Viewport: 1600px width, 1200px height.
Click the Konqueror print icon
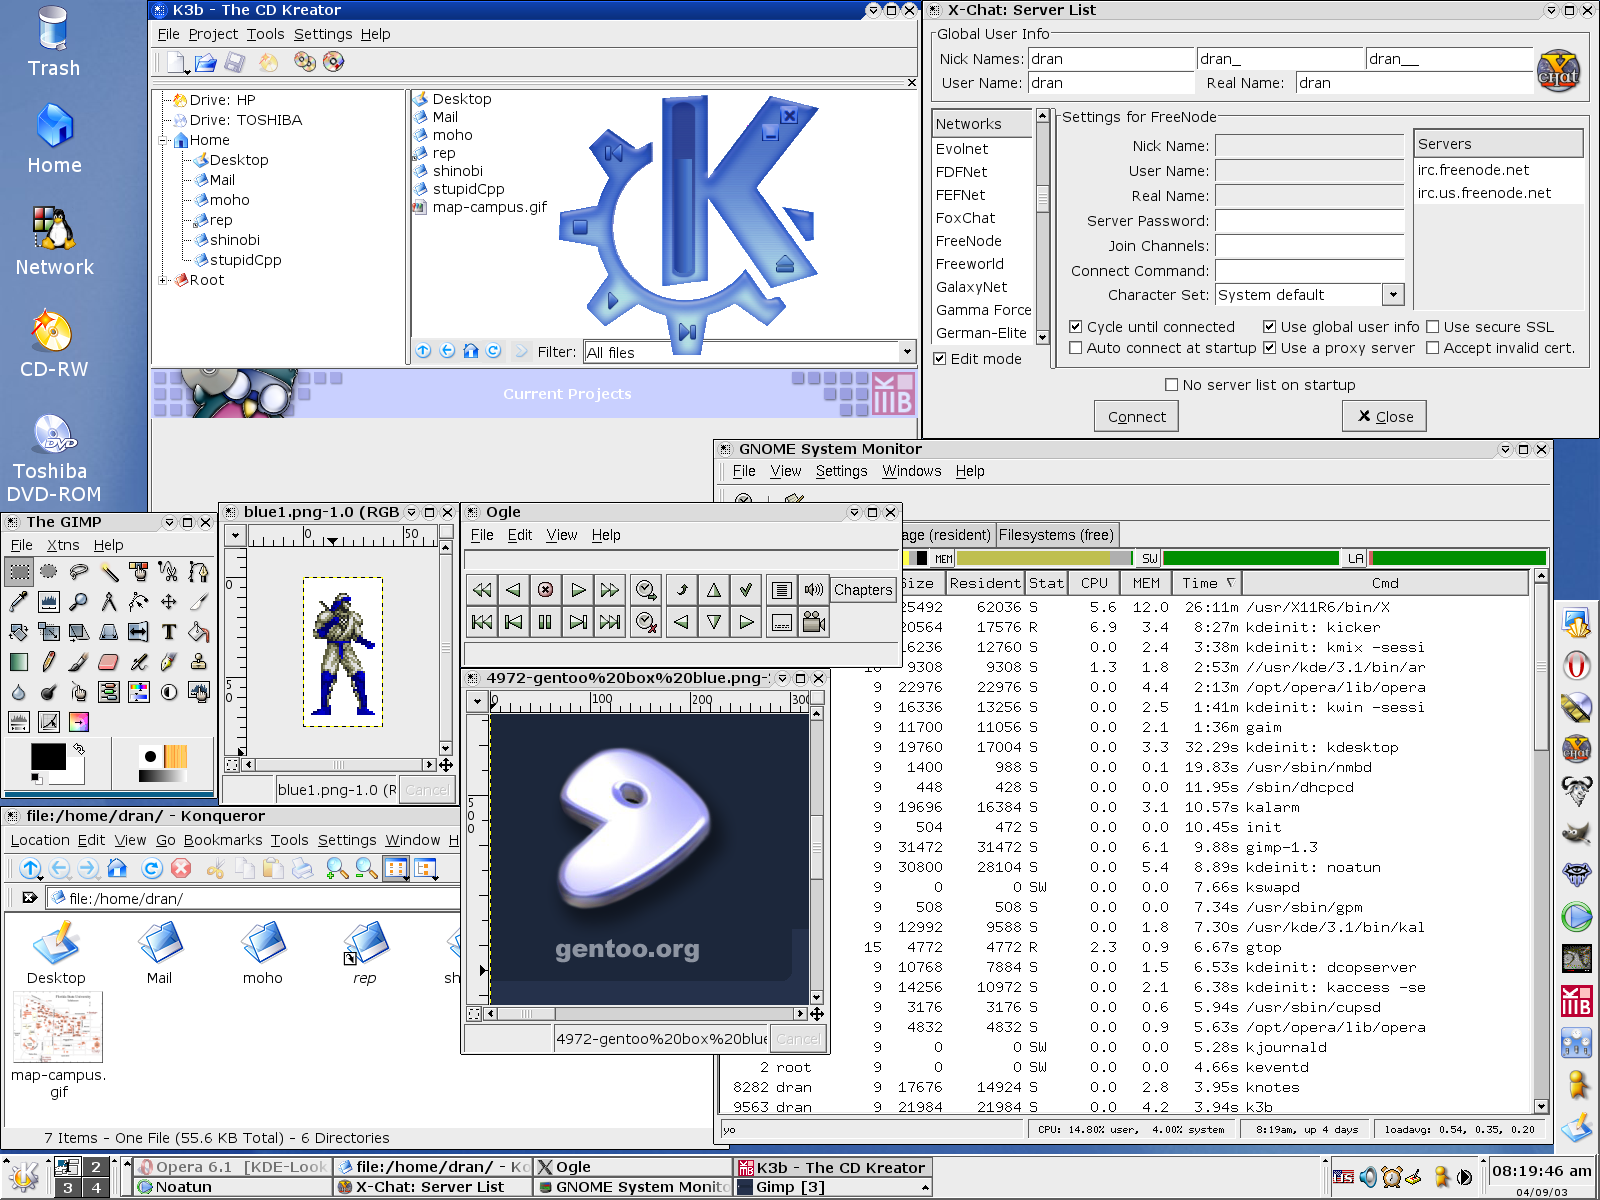(302, 868)
